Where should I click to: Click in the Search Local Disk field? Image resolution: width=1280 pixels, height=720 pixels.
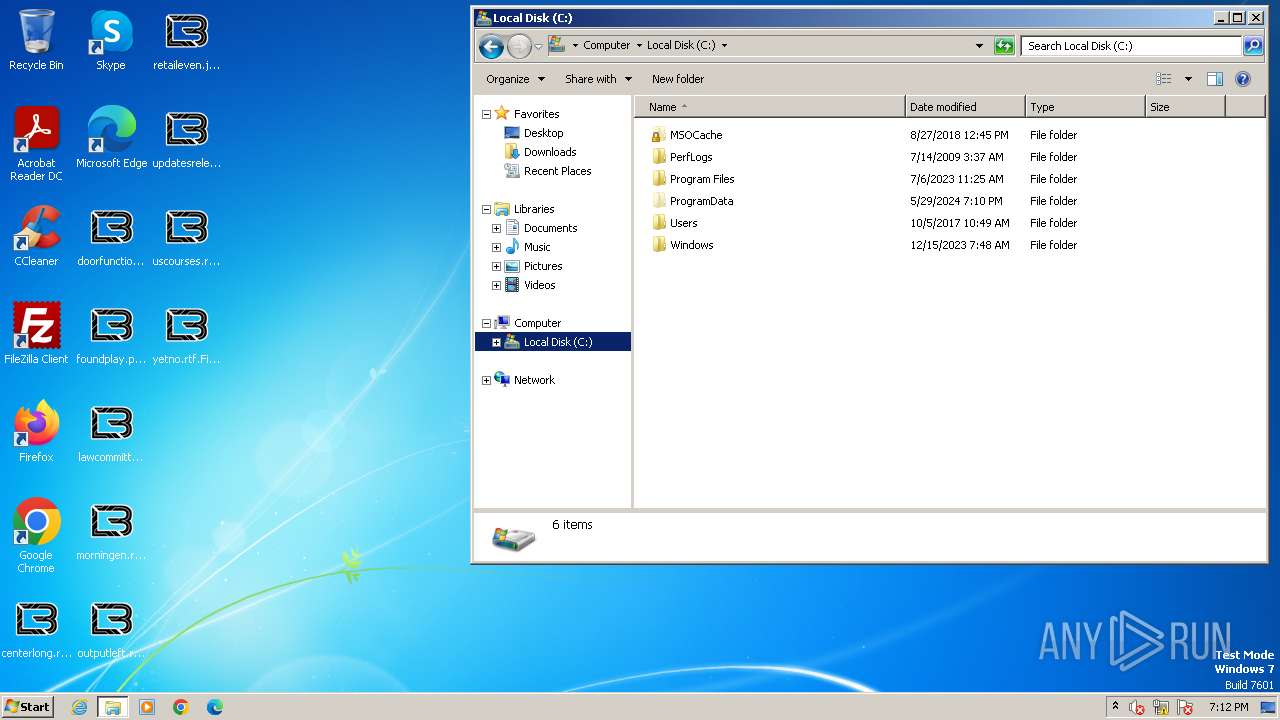[x=1131, y=46]
